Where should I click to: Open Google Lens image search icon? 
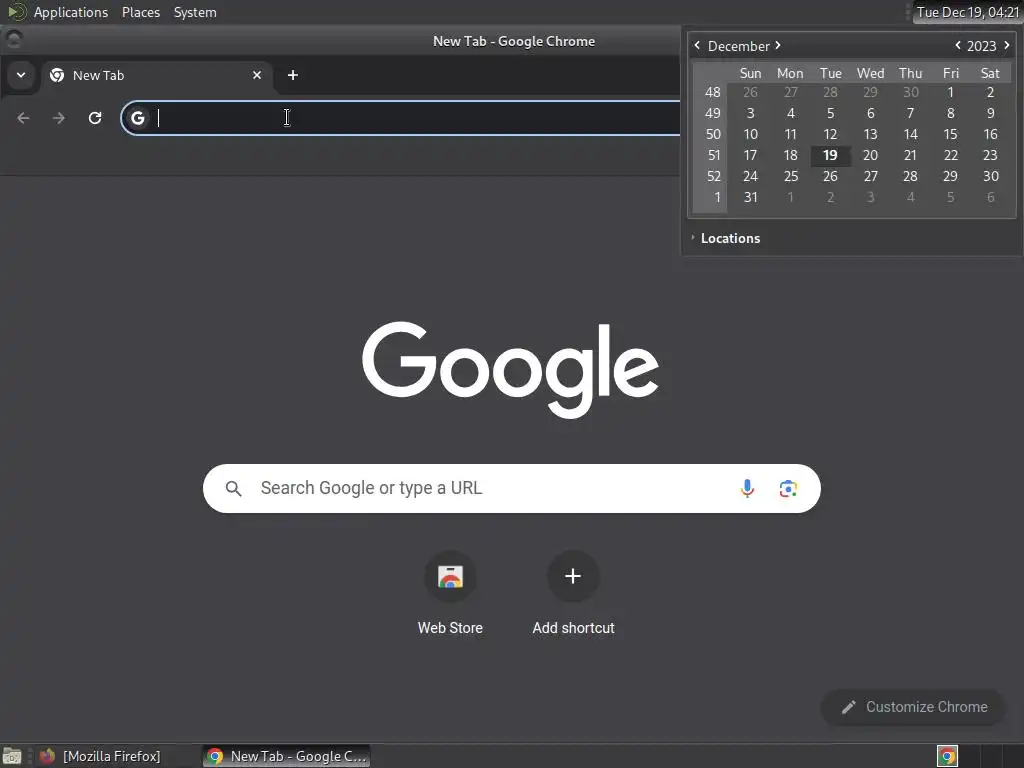[788, 488]
